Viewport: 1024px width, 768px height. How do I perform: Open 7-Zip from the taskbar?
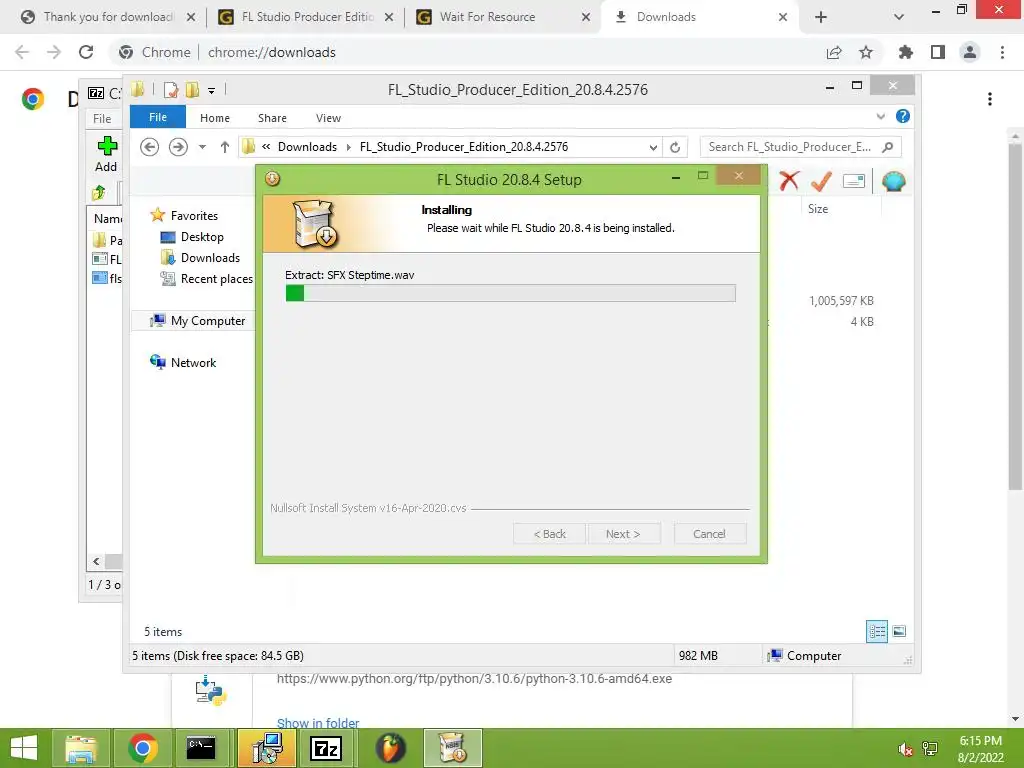325,748
